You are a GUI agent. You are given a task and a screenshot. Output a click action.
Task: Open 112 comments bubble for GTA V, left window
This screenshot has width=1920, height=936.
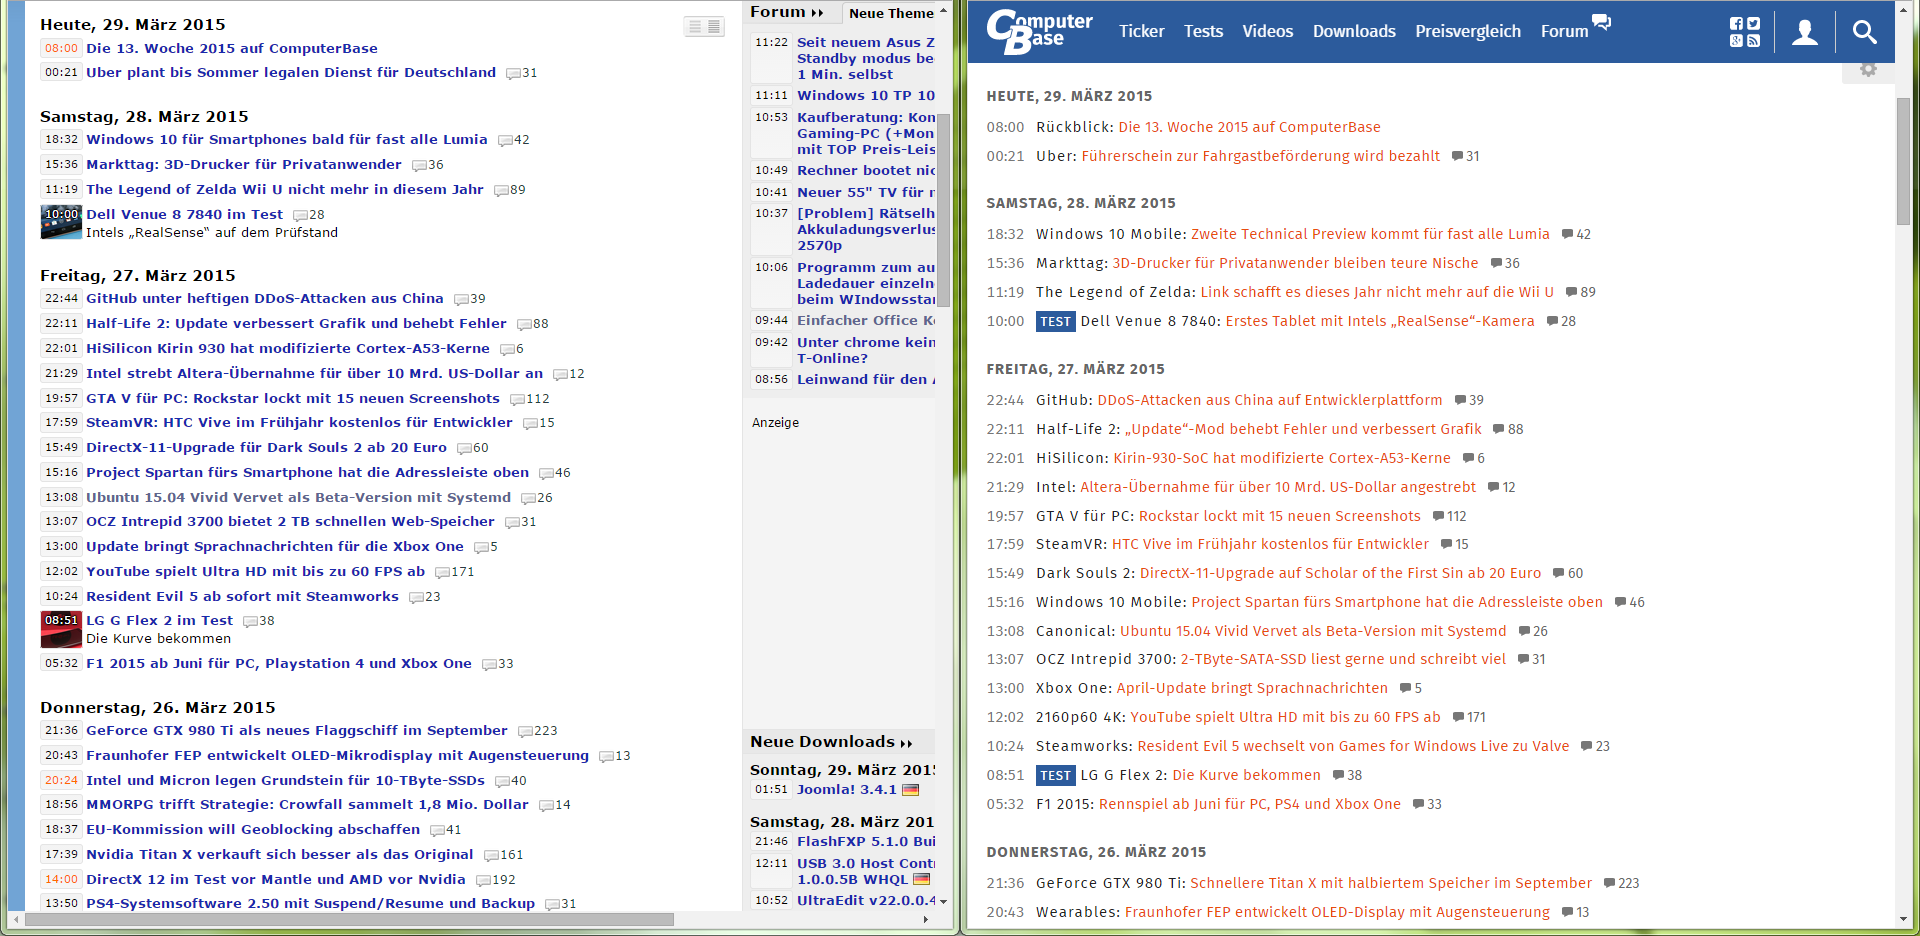point(530,399)
